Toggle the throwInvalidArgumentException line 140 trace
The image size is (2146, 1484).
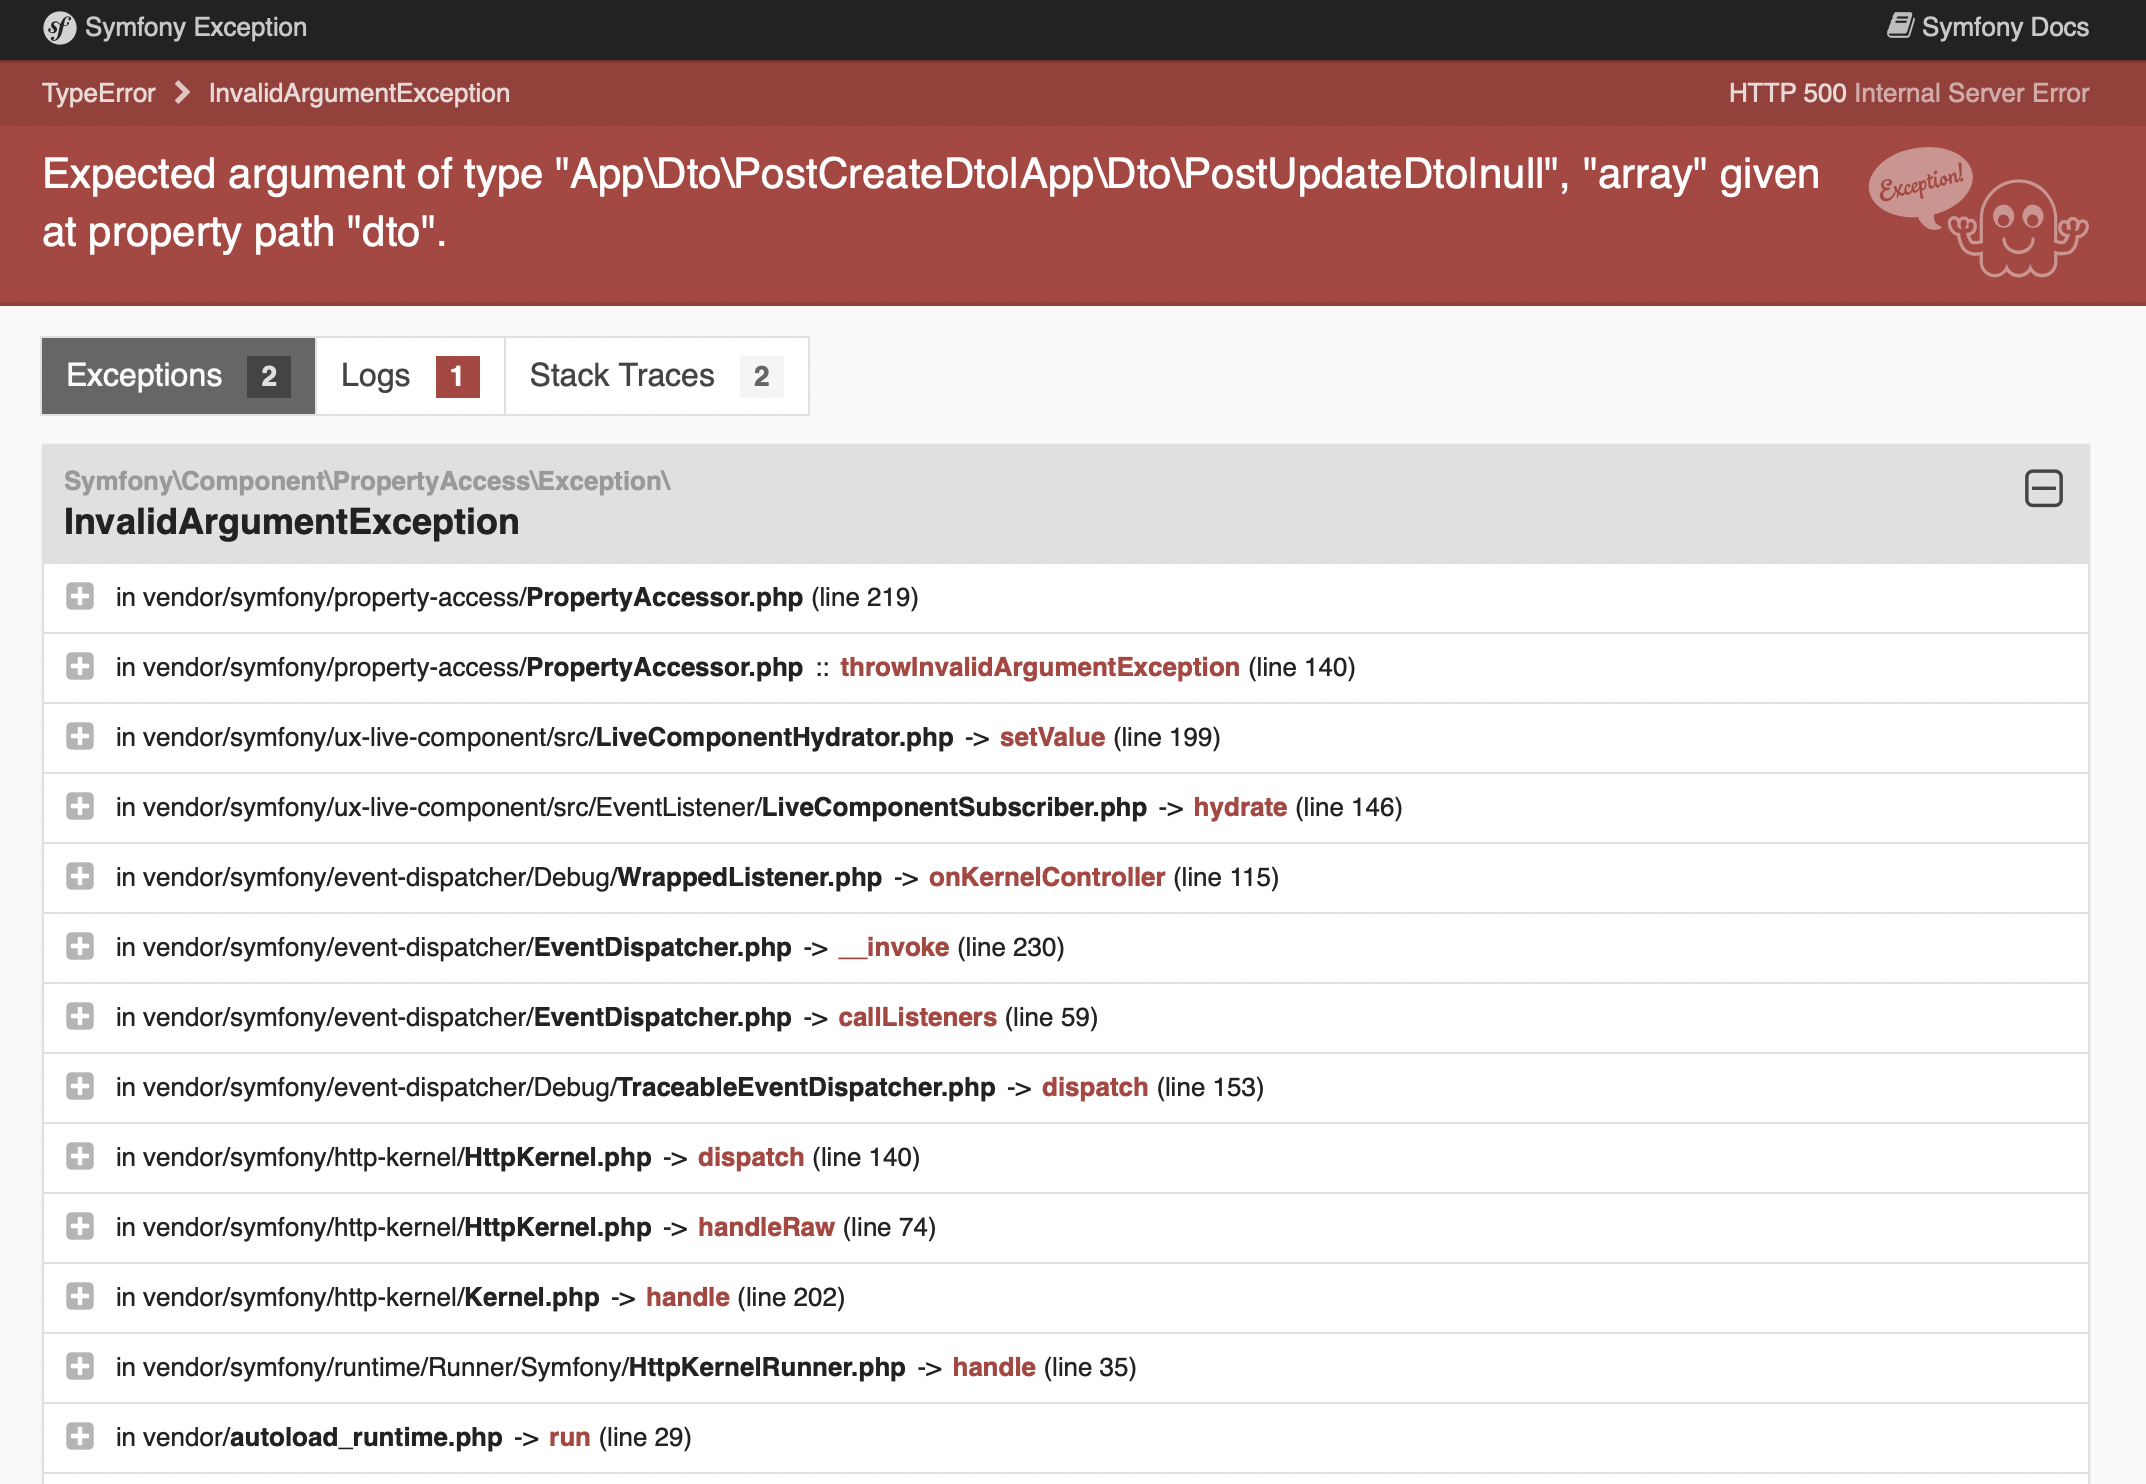click(x=80, y=667)
